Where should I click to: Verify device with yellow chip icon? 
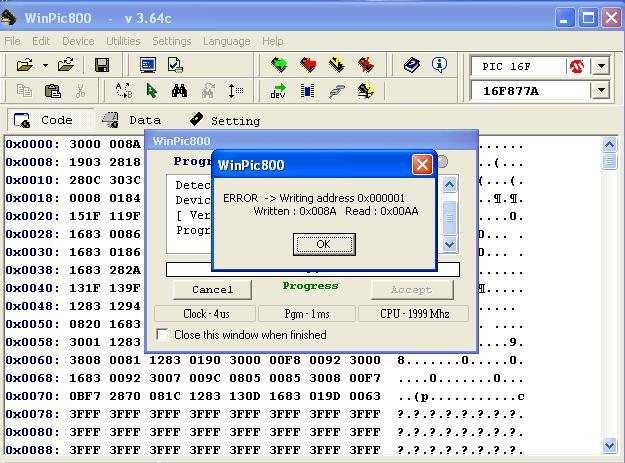pyautogui.click(x=337, y=65)
